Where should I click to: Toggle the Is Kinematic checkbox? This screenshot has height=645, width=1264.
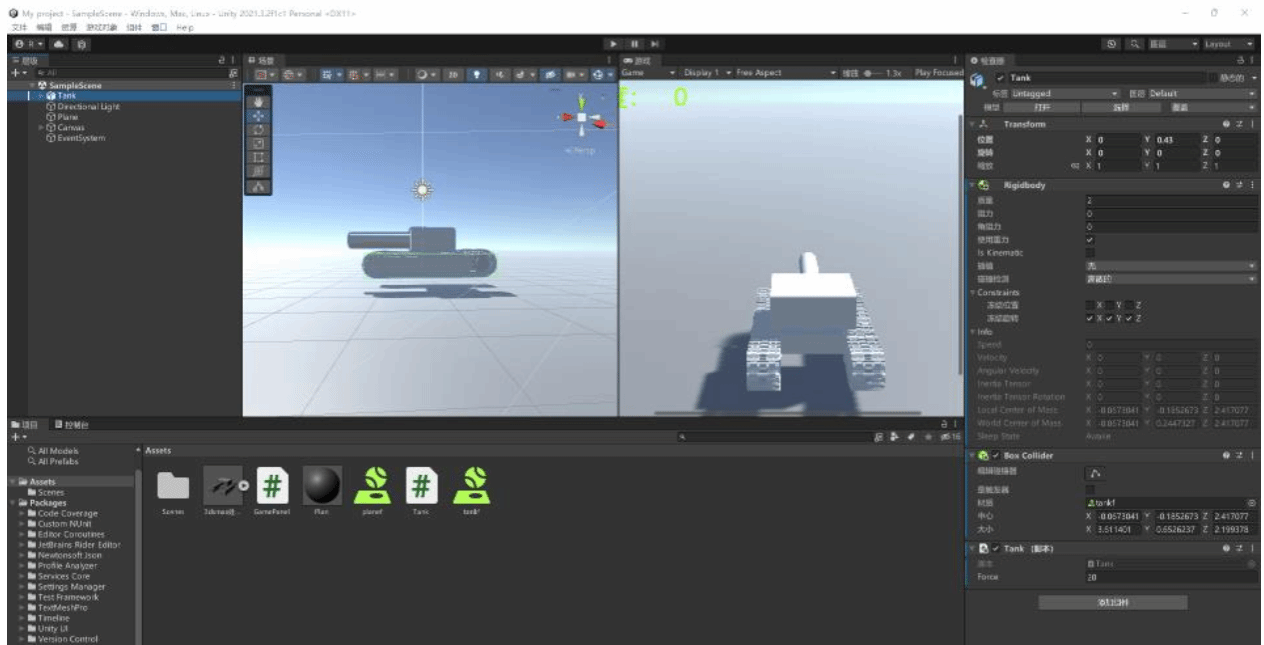pyautogui.click(x=1090, y=253)
